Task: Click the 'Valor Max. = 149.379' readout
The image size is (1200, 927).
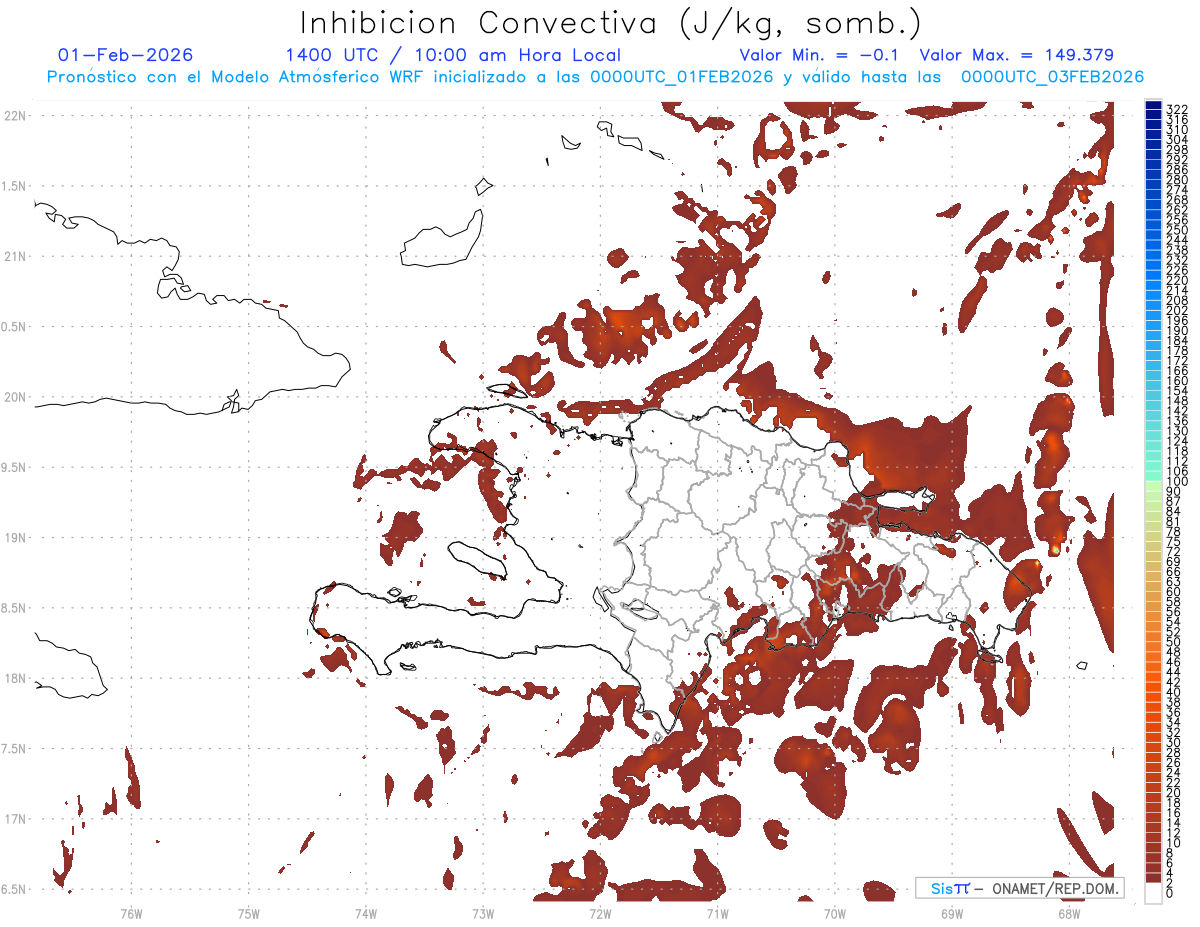Action: tap(1016, 55)
